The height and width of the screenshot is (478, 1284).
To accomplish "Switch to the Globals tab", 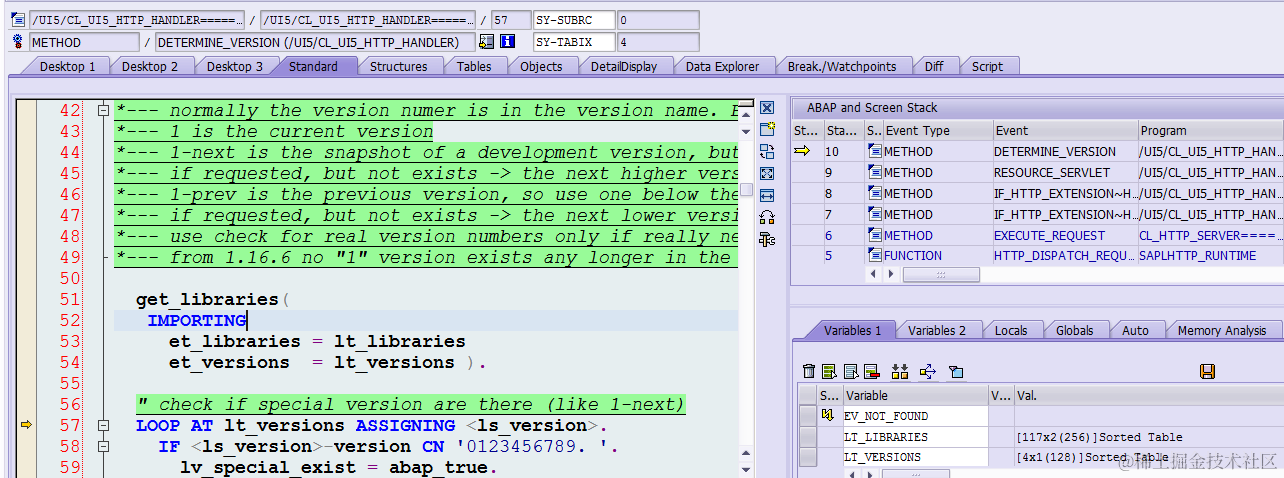I will [x=1074, y=330].
